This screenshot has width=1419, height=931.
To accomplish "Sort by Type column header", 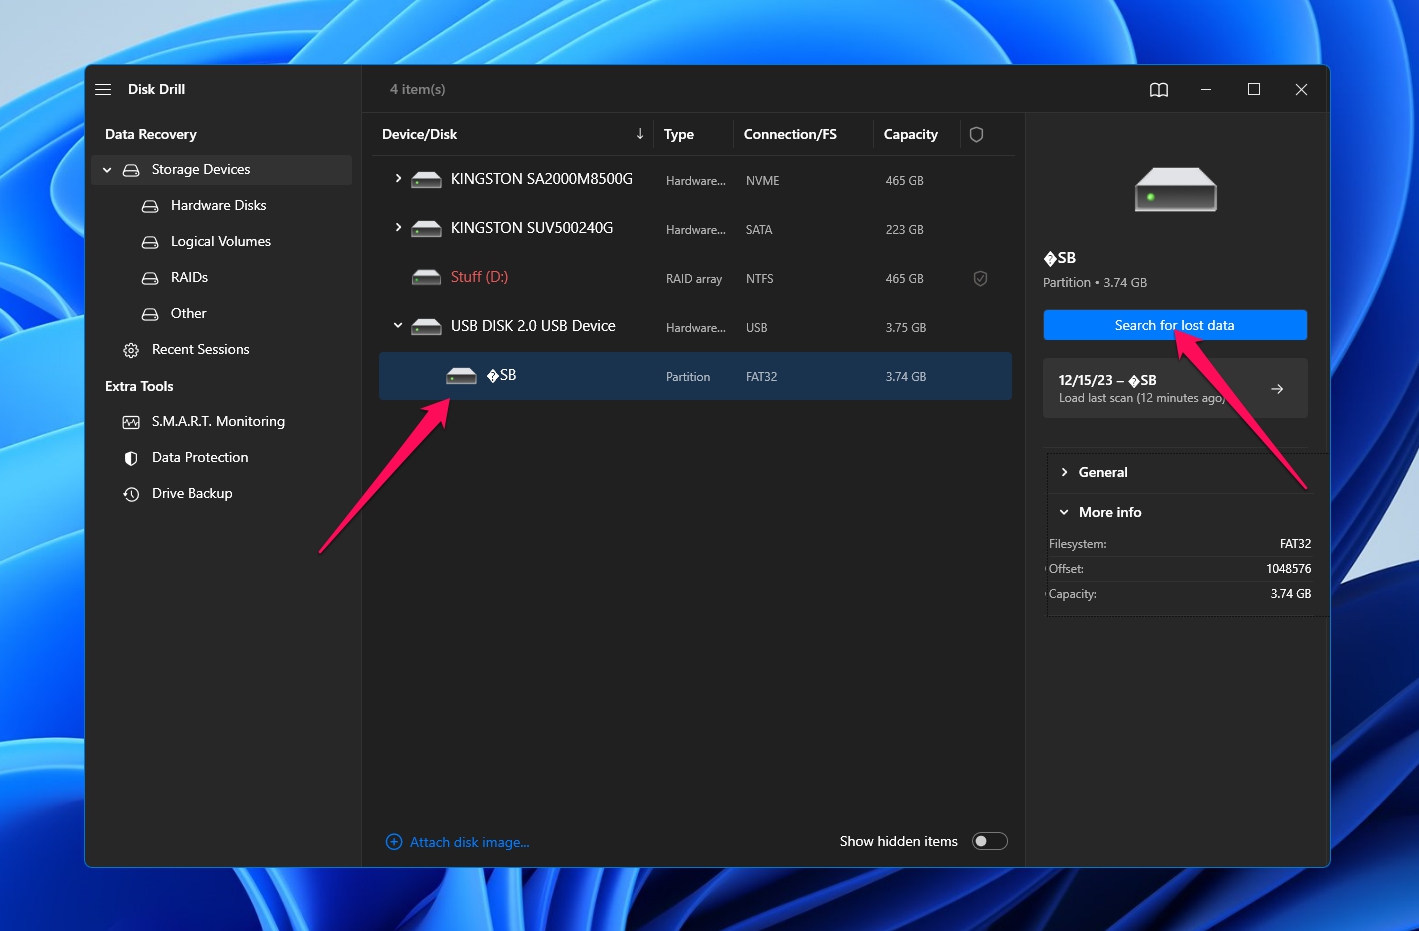I will click(679, 134).
